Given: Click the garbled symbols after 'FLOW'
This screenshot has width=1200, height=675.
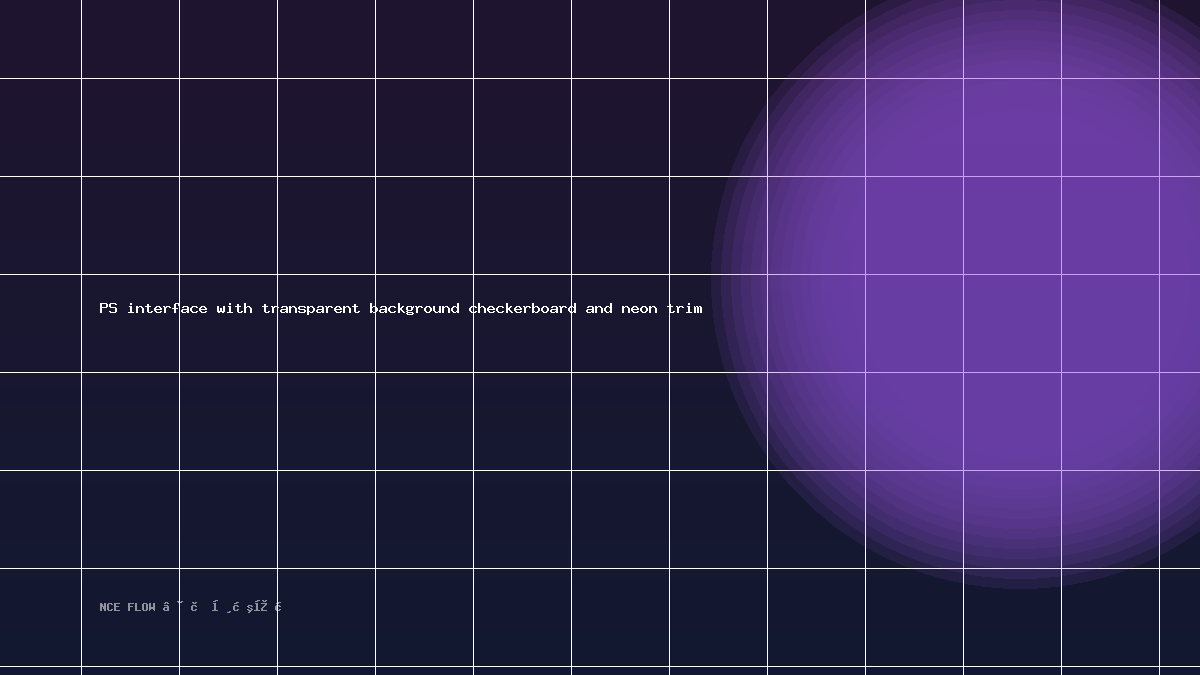Looking at the screenshot, I should click(222, 607).
